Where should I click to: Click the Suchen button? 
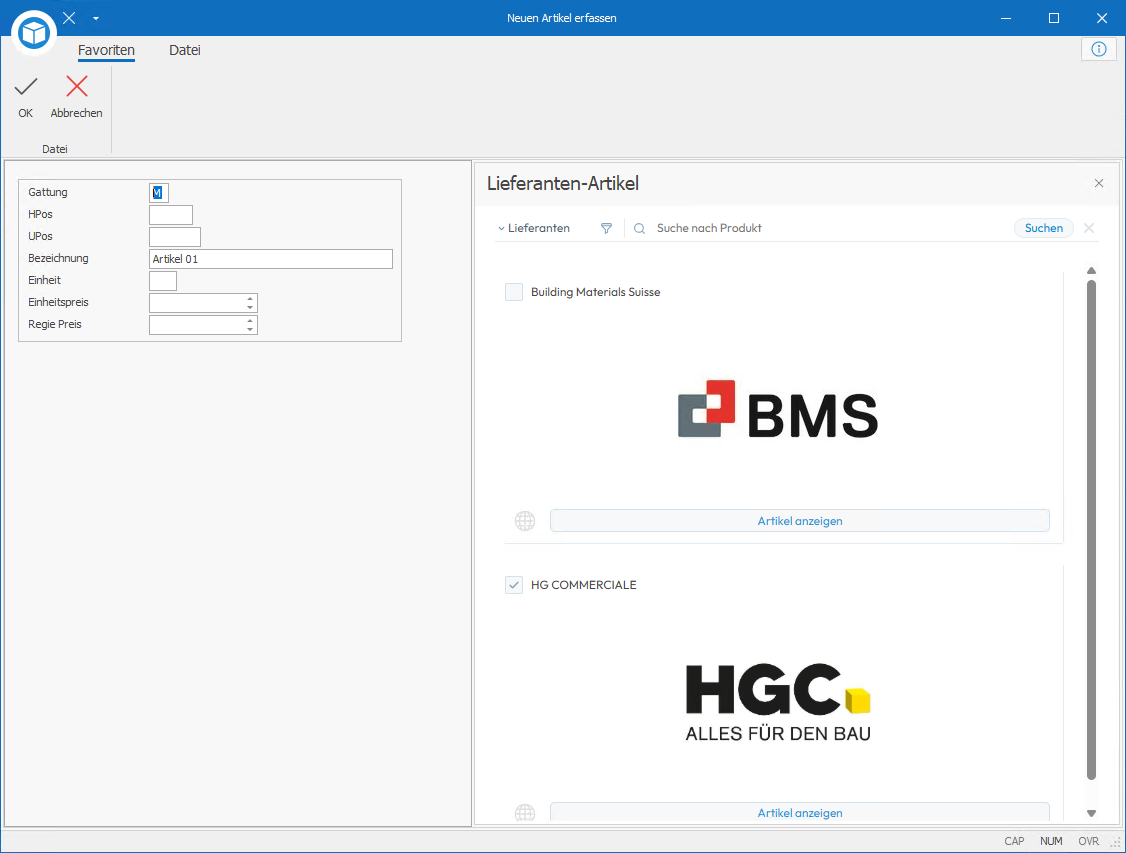[x=1043, y=228]
